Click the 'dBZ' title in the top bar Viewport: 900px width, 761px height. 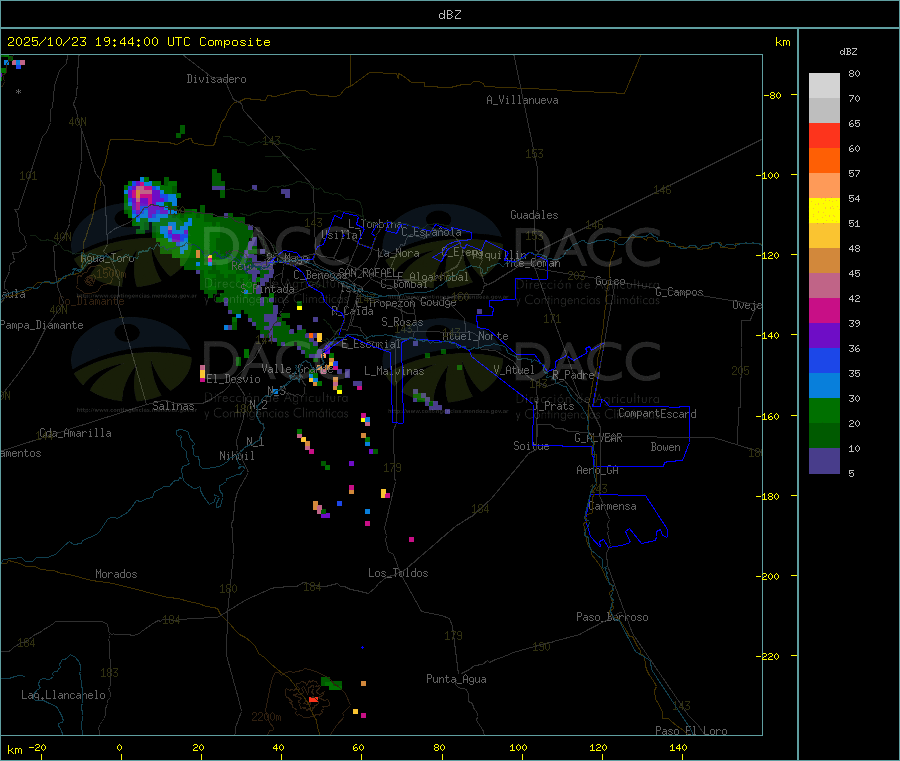[449, 15]
